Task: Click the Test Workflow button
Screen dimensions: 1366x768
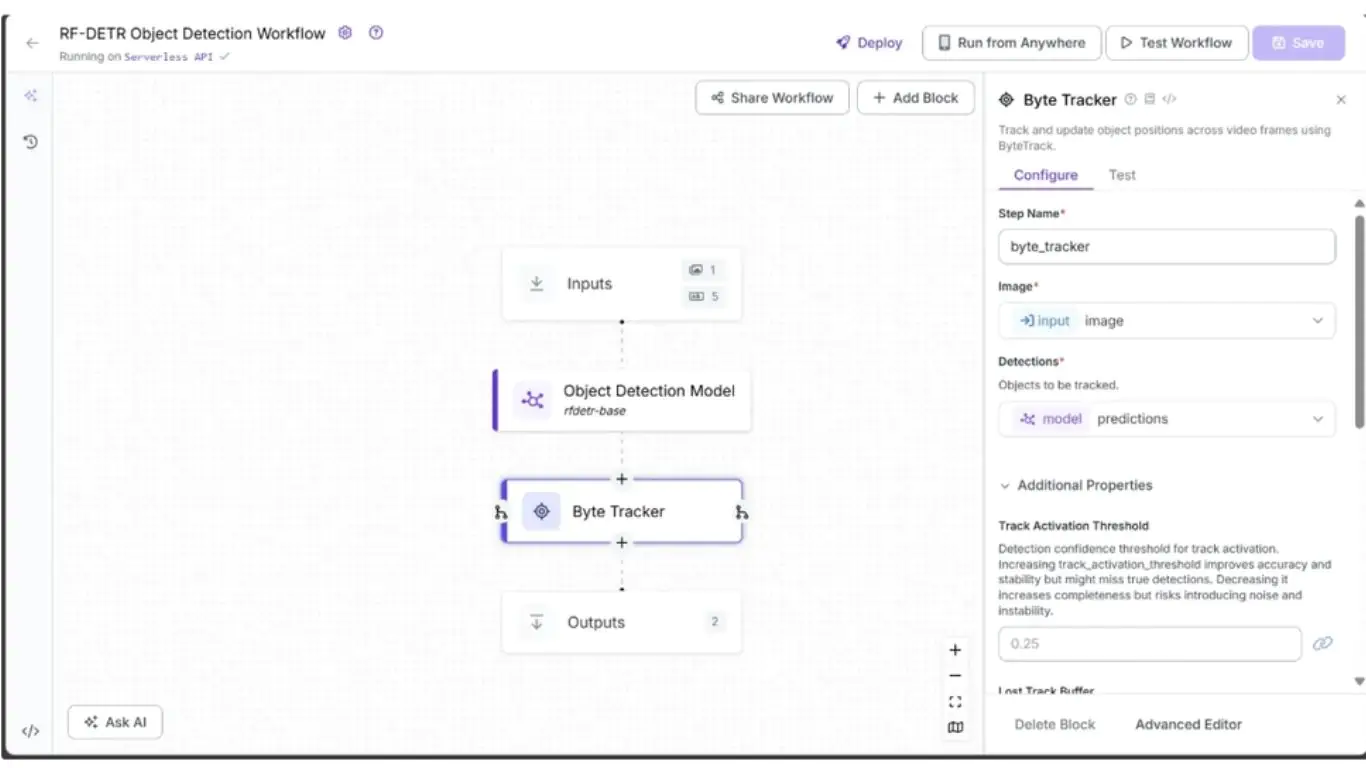Action: 1177,43
